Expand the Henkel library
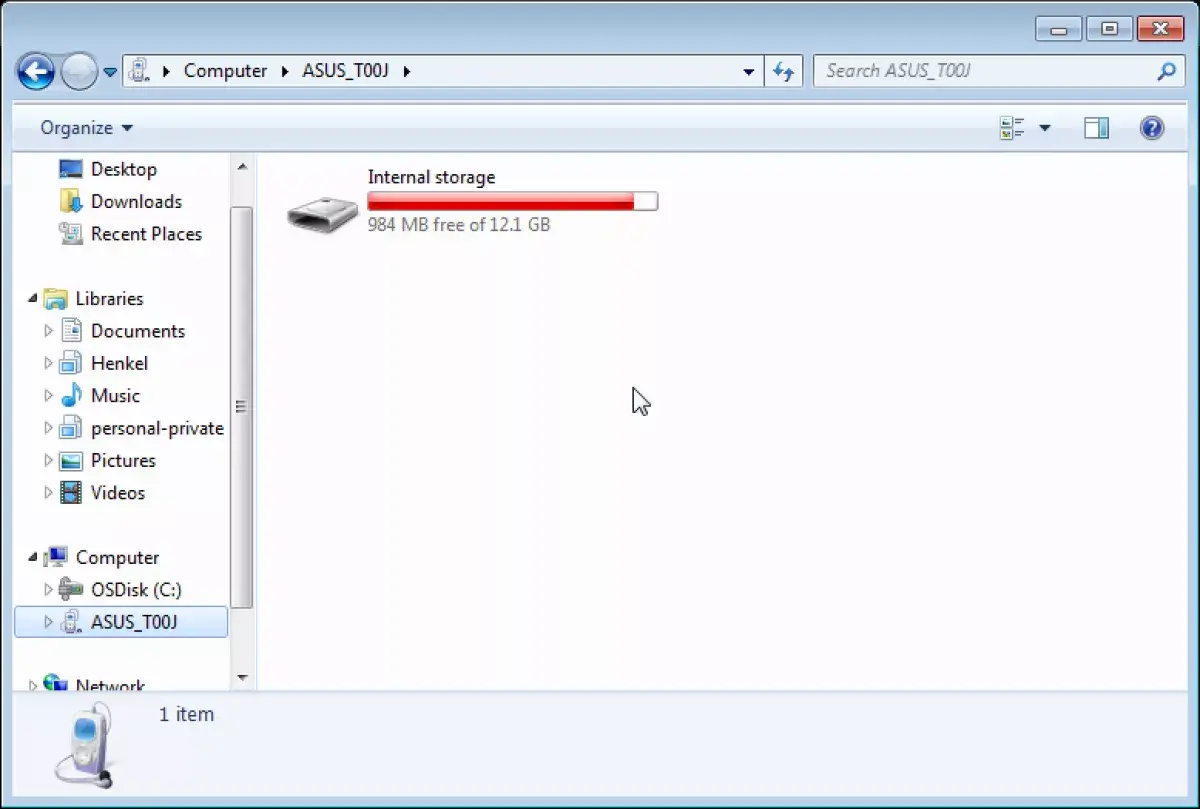The height and width of the screenshot is (809, 1200). coord(48,363)
